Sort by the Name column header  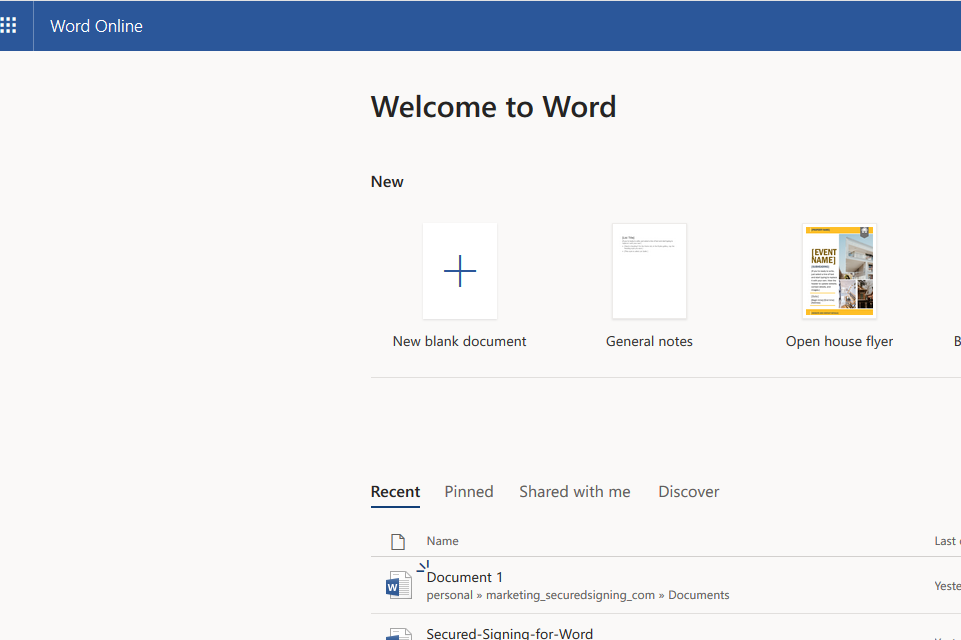pyautogui.click(x=443, y=541)
